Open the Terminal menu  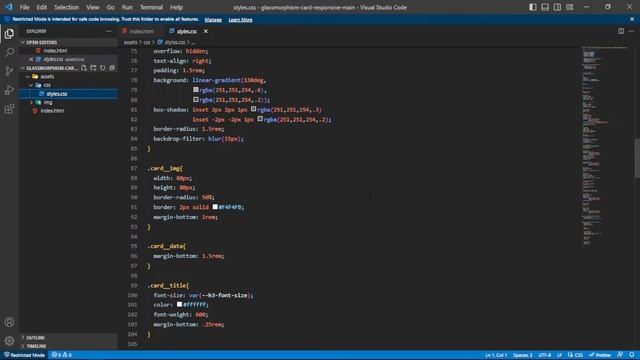pos(151,7)
